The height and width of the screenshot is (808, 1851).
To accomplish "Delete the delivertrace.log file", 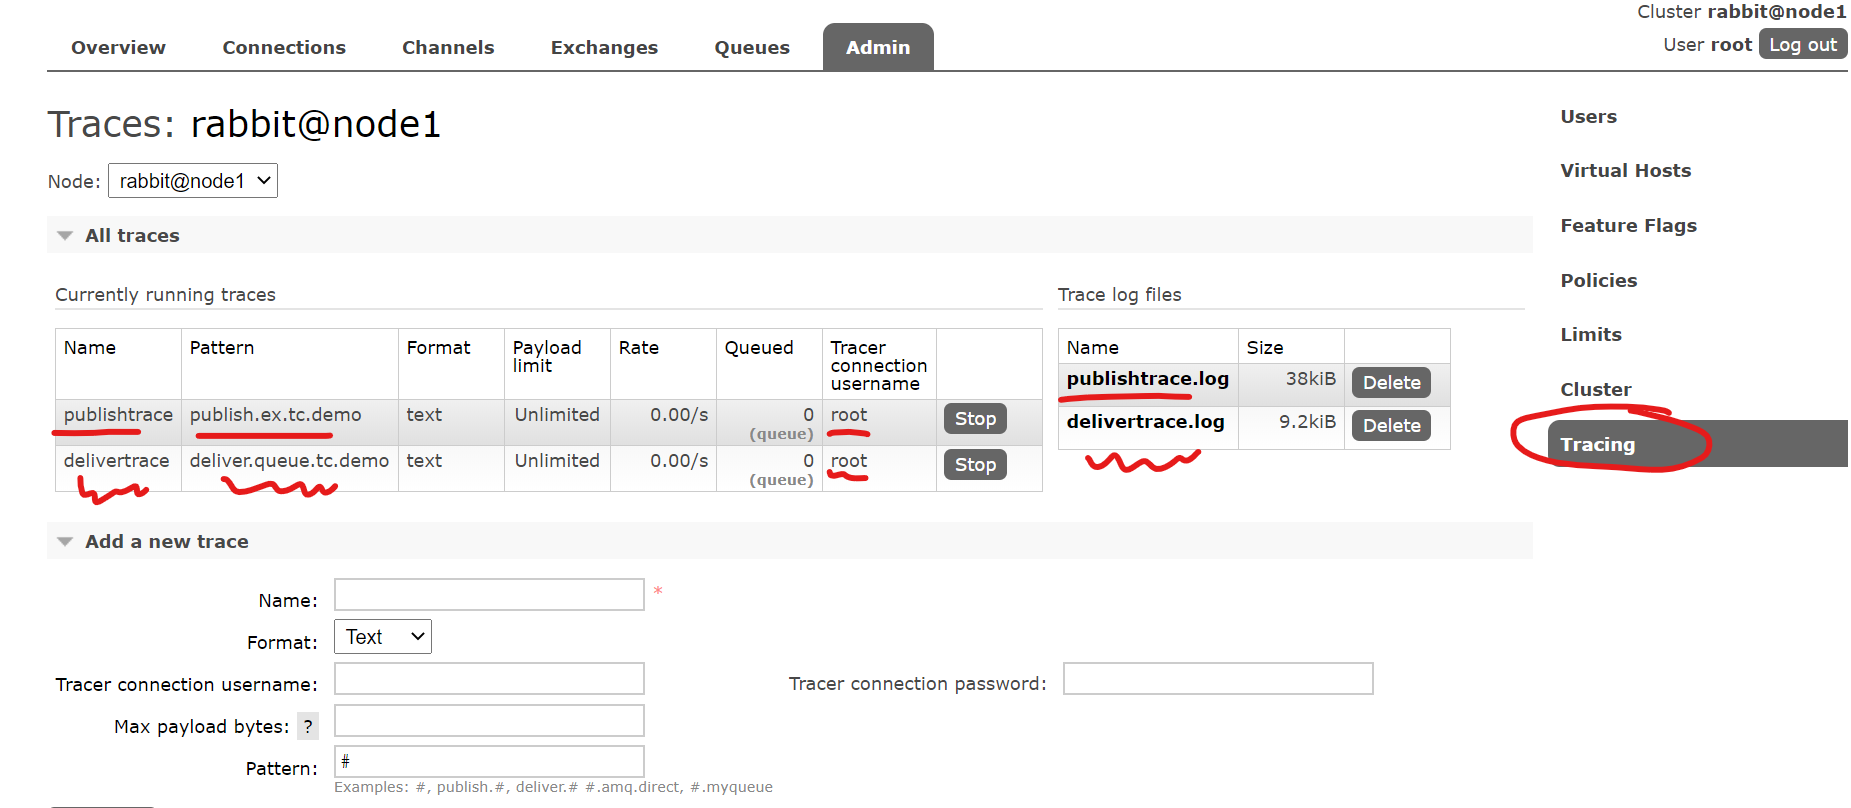I will (x=1391, y=426).
